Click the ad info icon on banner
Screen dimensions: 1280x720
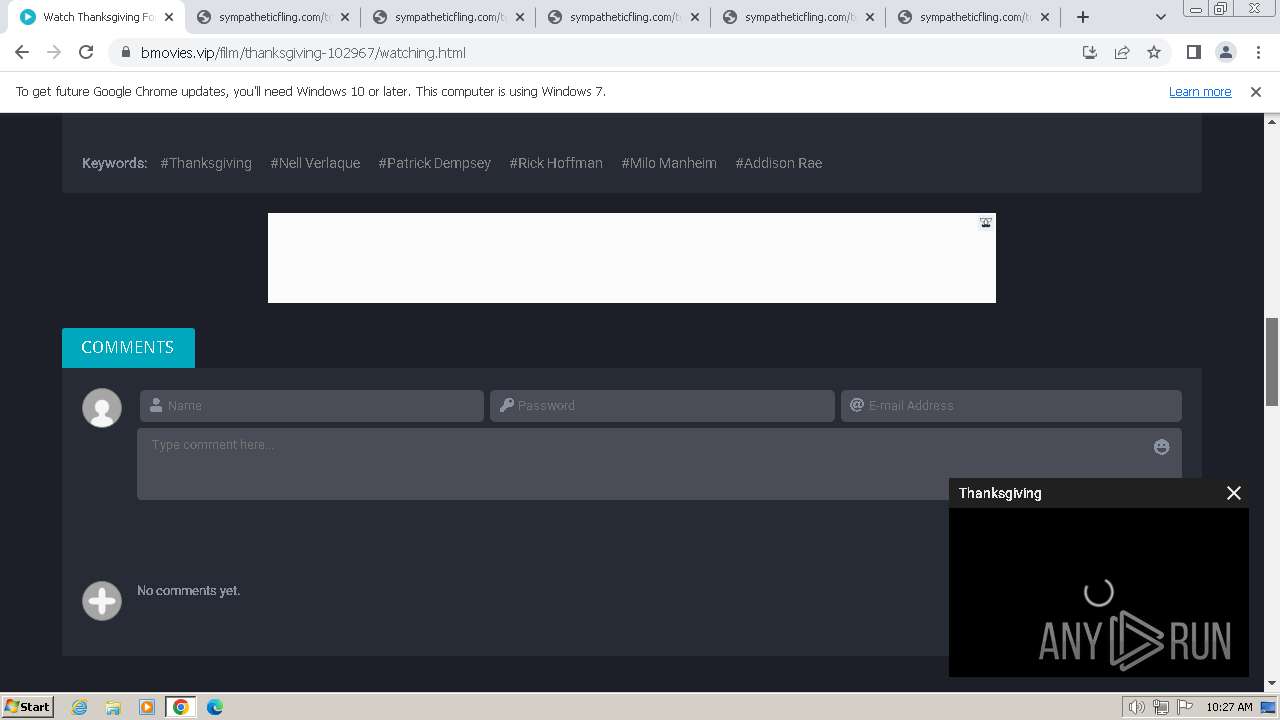pos(986,223)
